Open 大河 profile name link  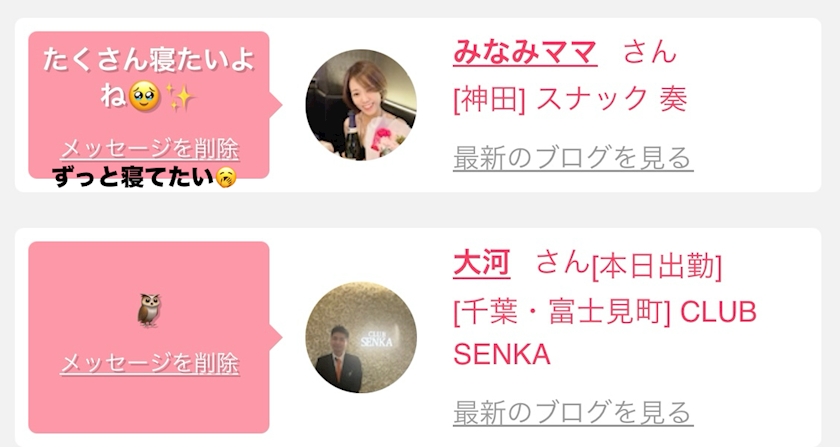point(481,263)
